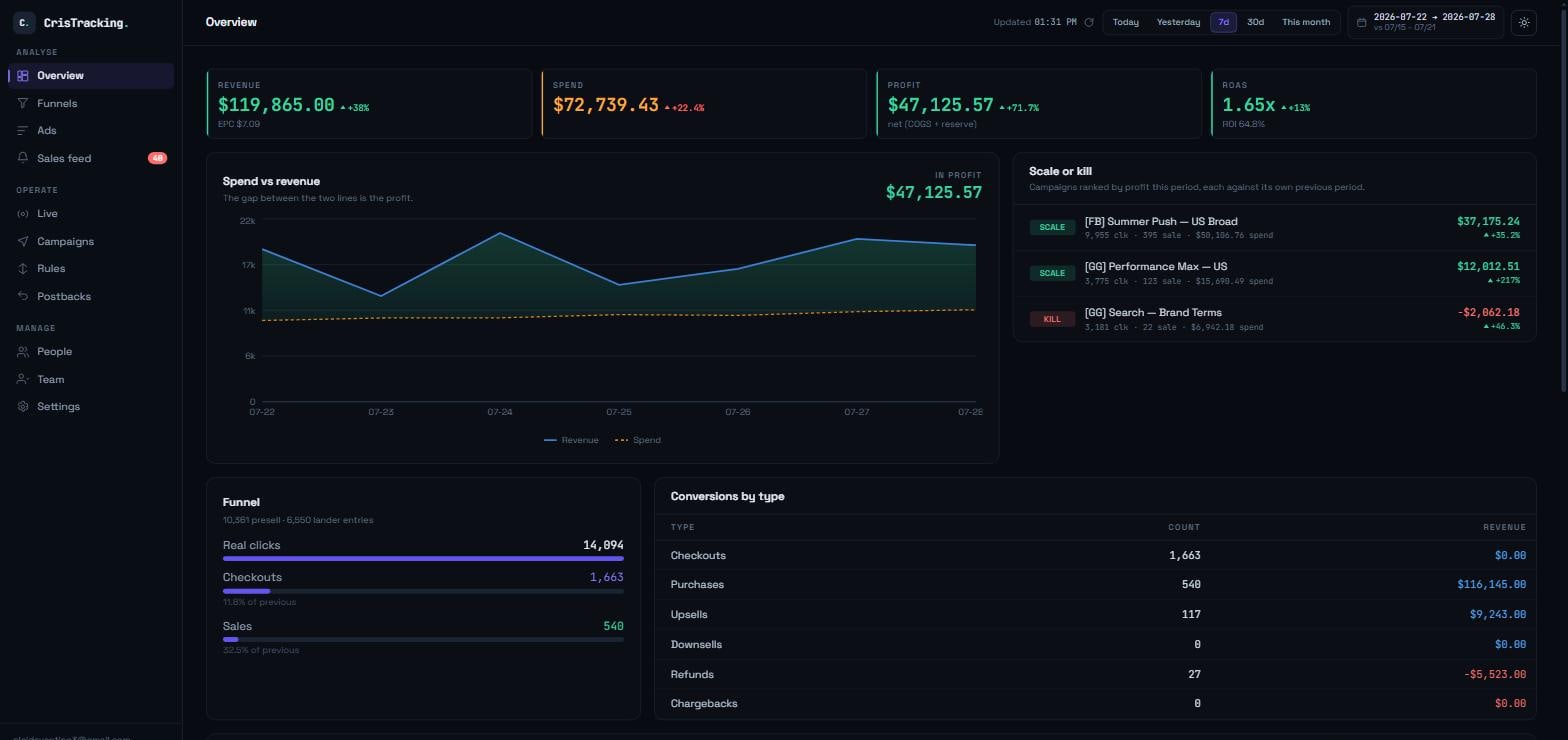Click the CrisTracking logo icon
Screen dimensions: 1568x740
pyautogui.click(x=23, y=22)
